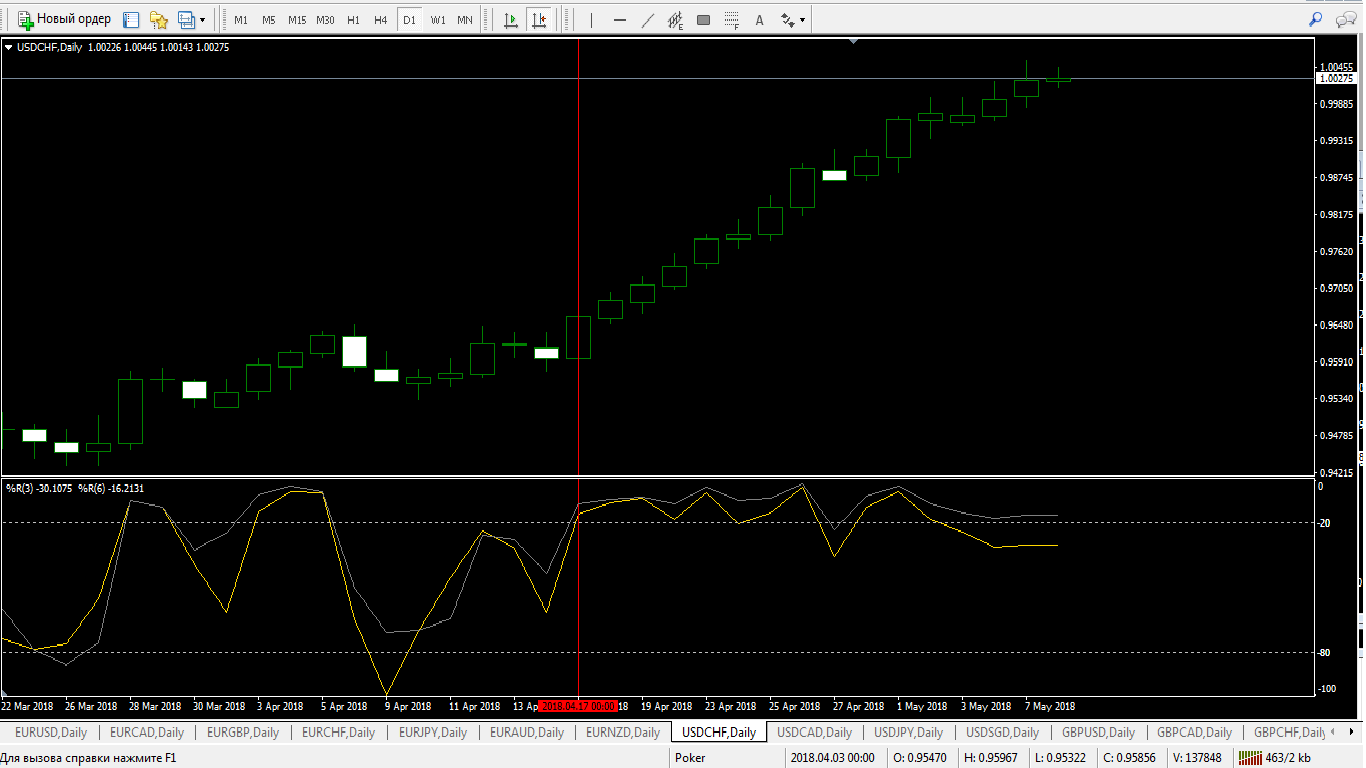Switch timeframe to W1

pos(438,20)
